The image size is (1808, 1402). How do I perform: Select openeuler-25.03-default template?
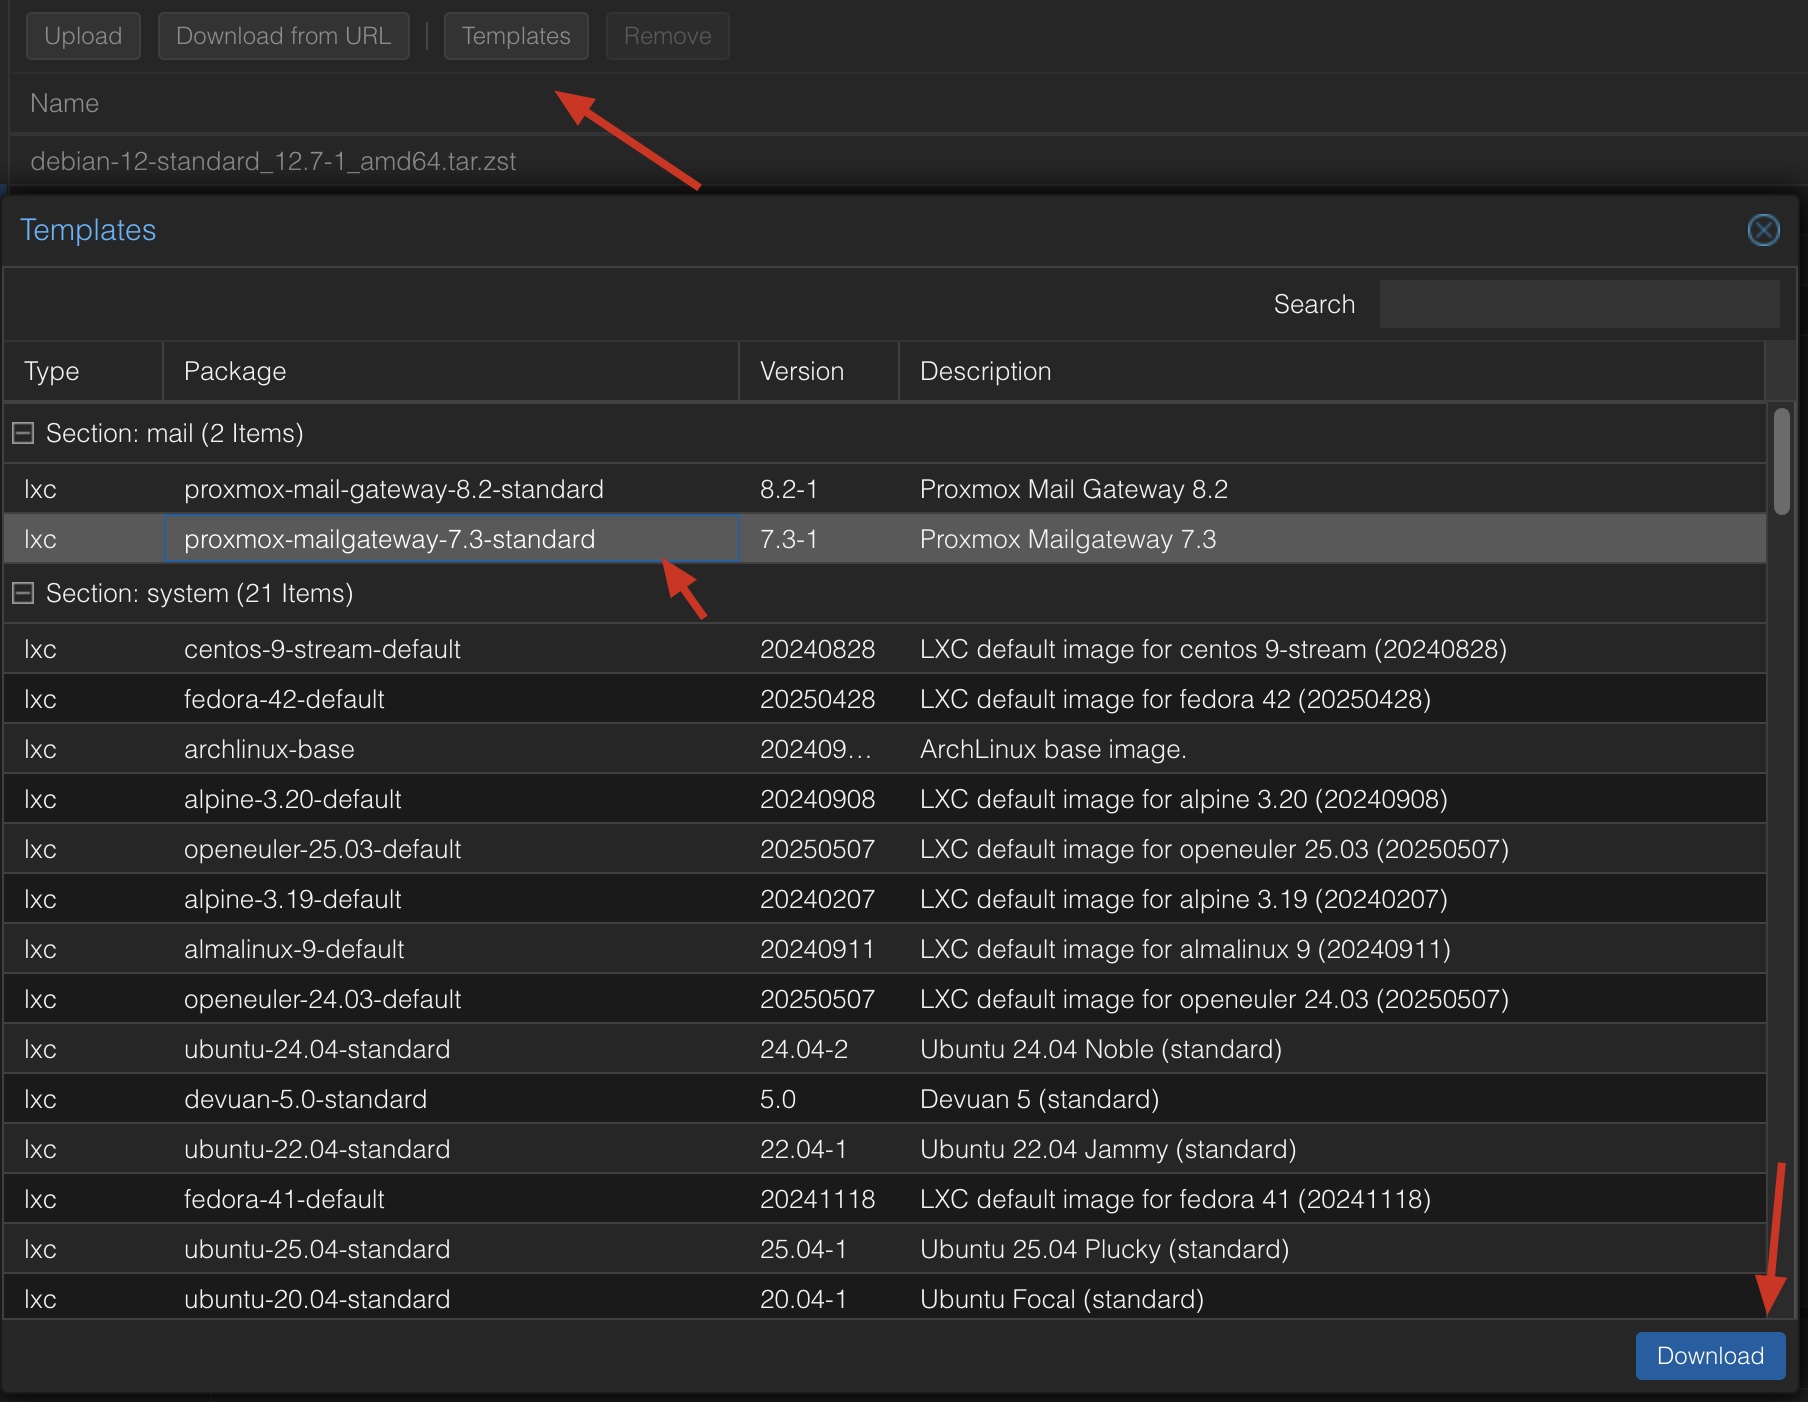click(885, 849)
